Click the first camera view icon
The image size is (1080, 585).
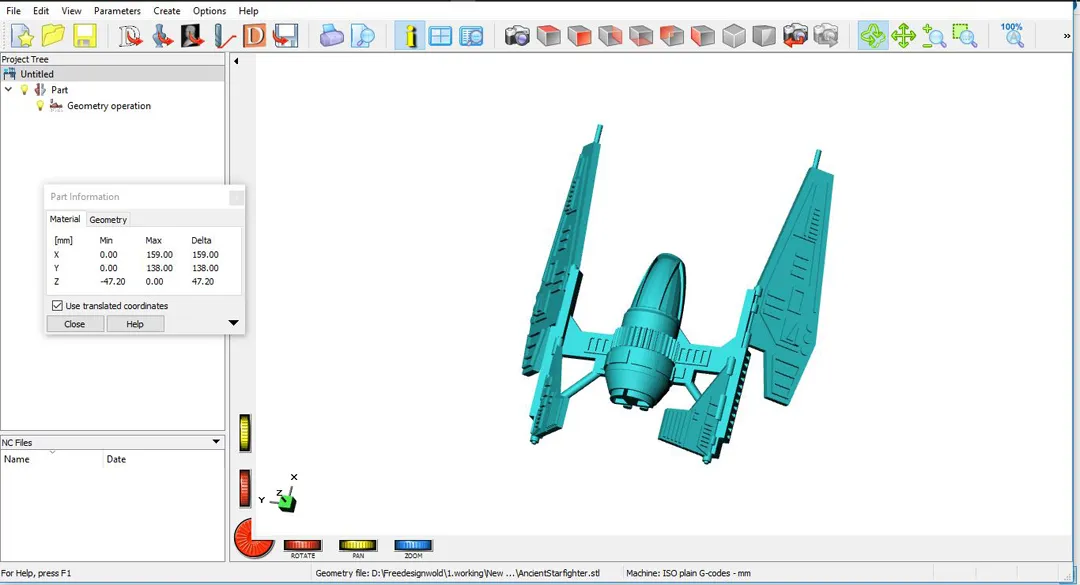point(517,36)
